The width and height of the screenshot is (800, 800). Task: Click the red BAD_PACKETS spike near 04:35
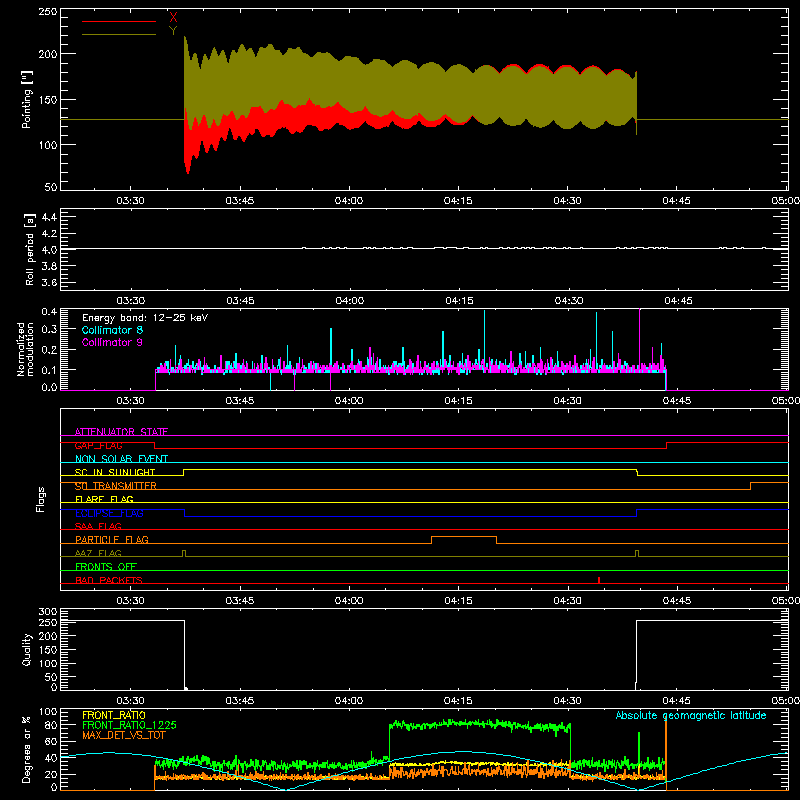tap(598, 580)
